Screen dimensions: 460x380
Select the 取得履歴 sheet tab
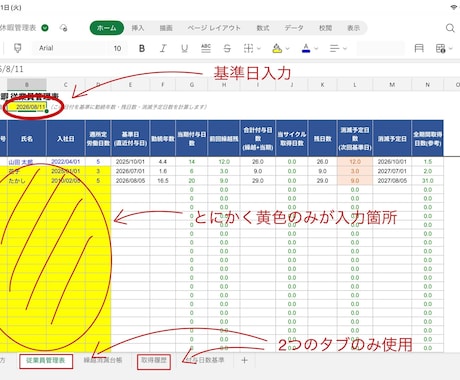pyautogui.click(x=154, y=360)
